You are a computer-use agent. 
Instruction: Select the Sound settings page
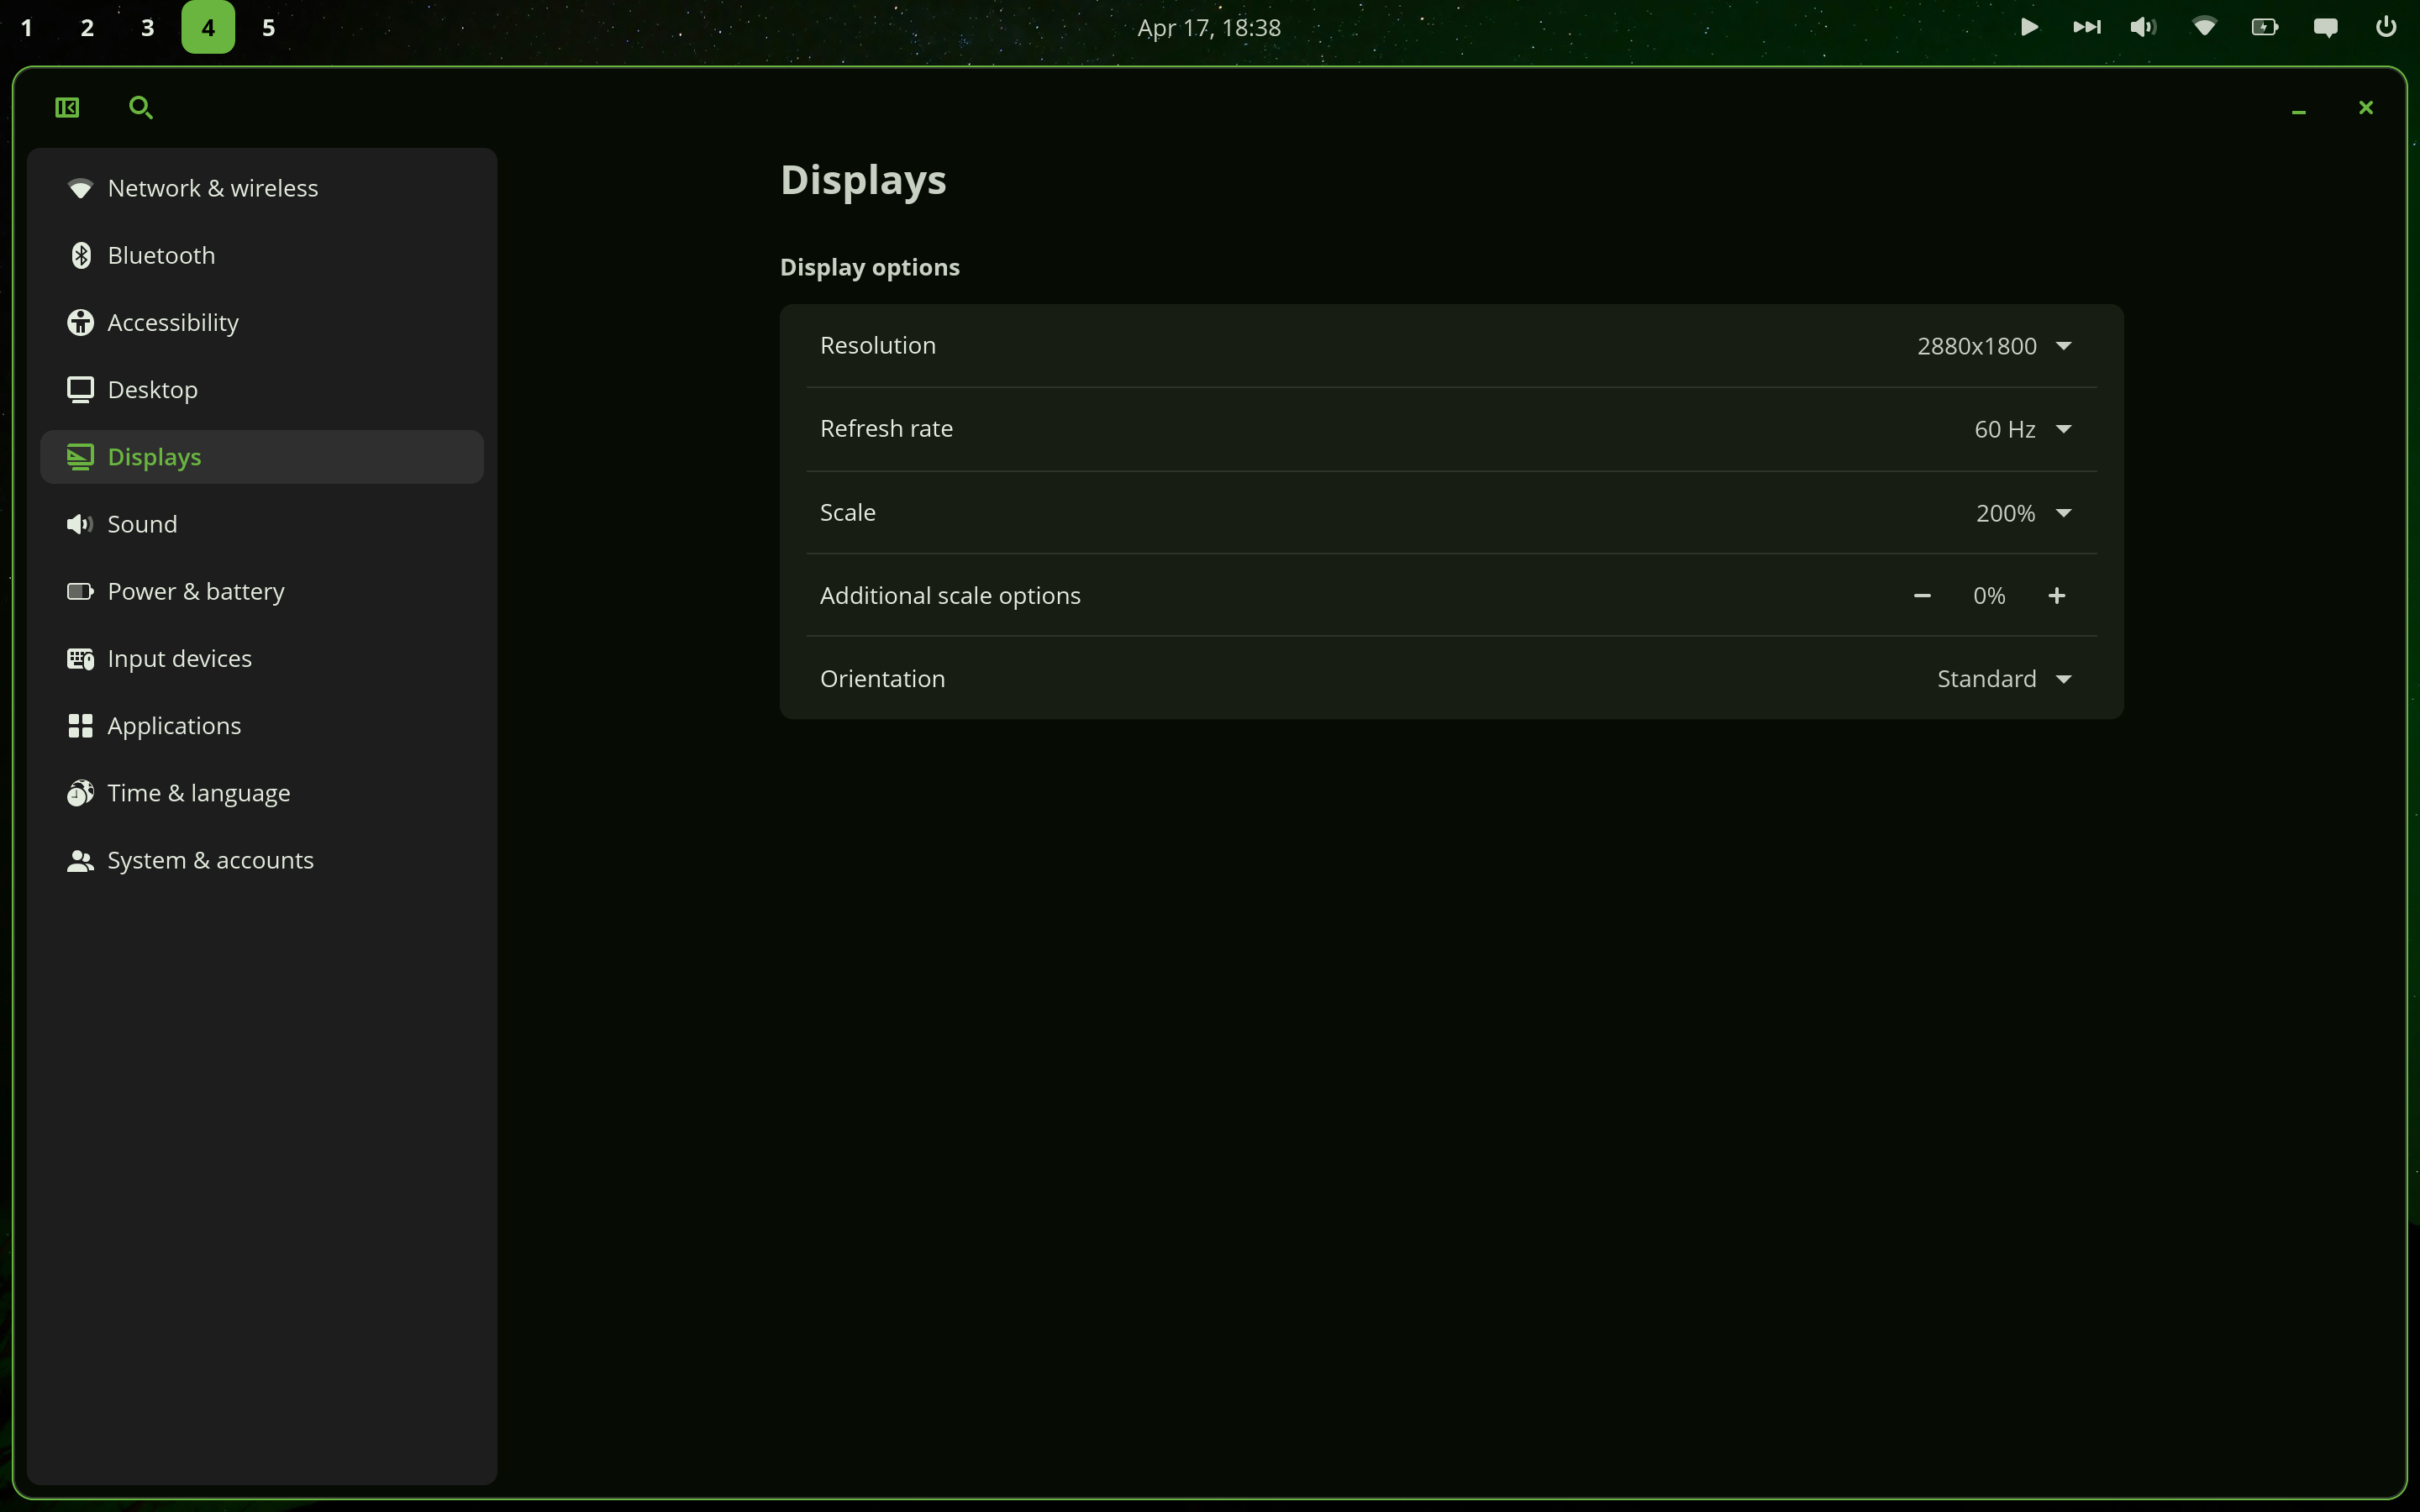(x=262, y=524)
